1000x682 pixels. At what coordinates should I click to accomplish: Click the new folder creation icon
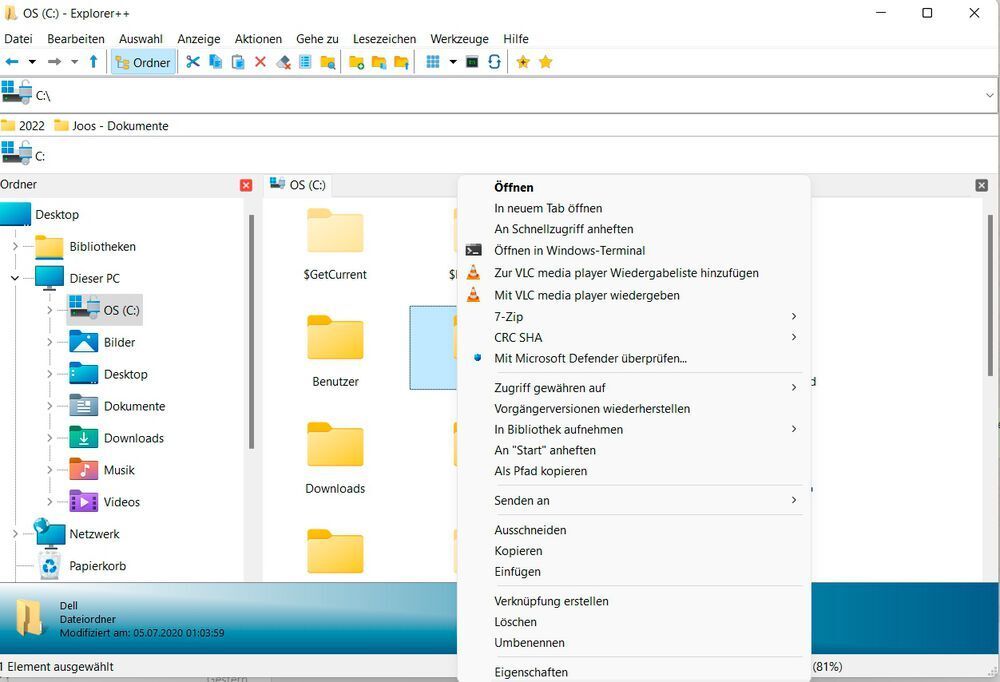356,62
